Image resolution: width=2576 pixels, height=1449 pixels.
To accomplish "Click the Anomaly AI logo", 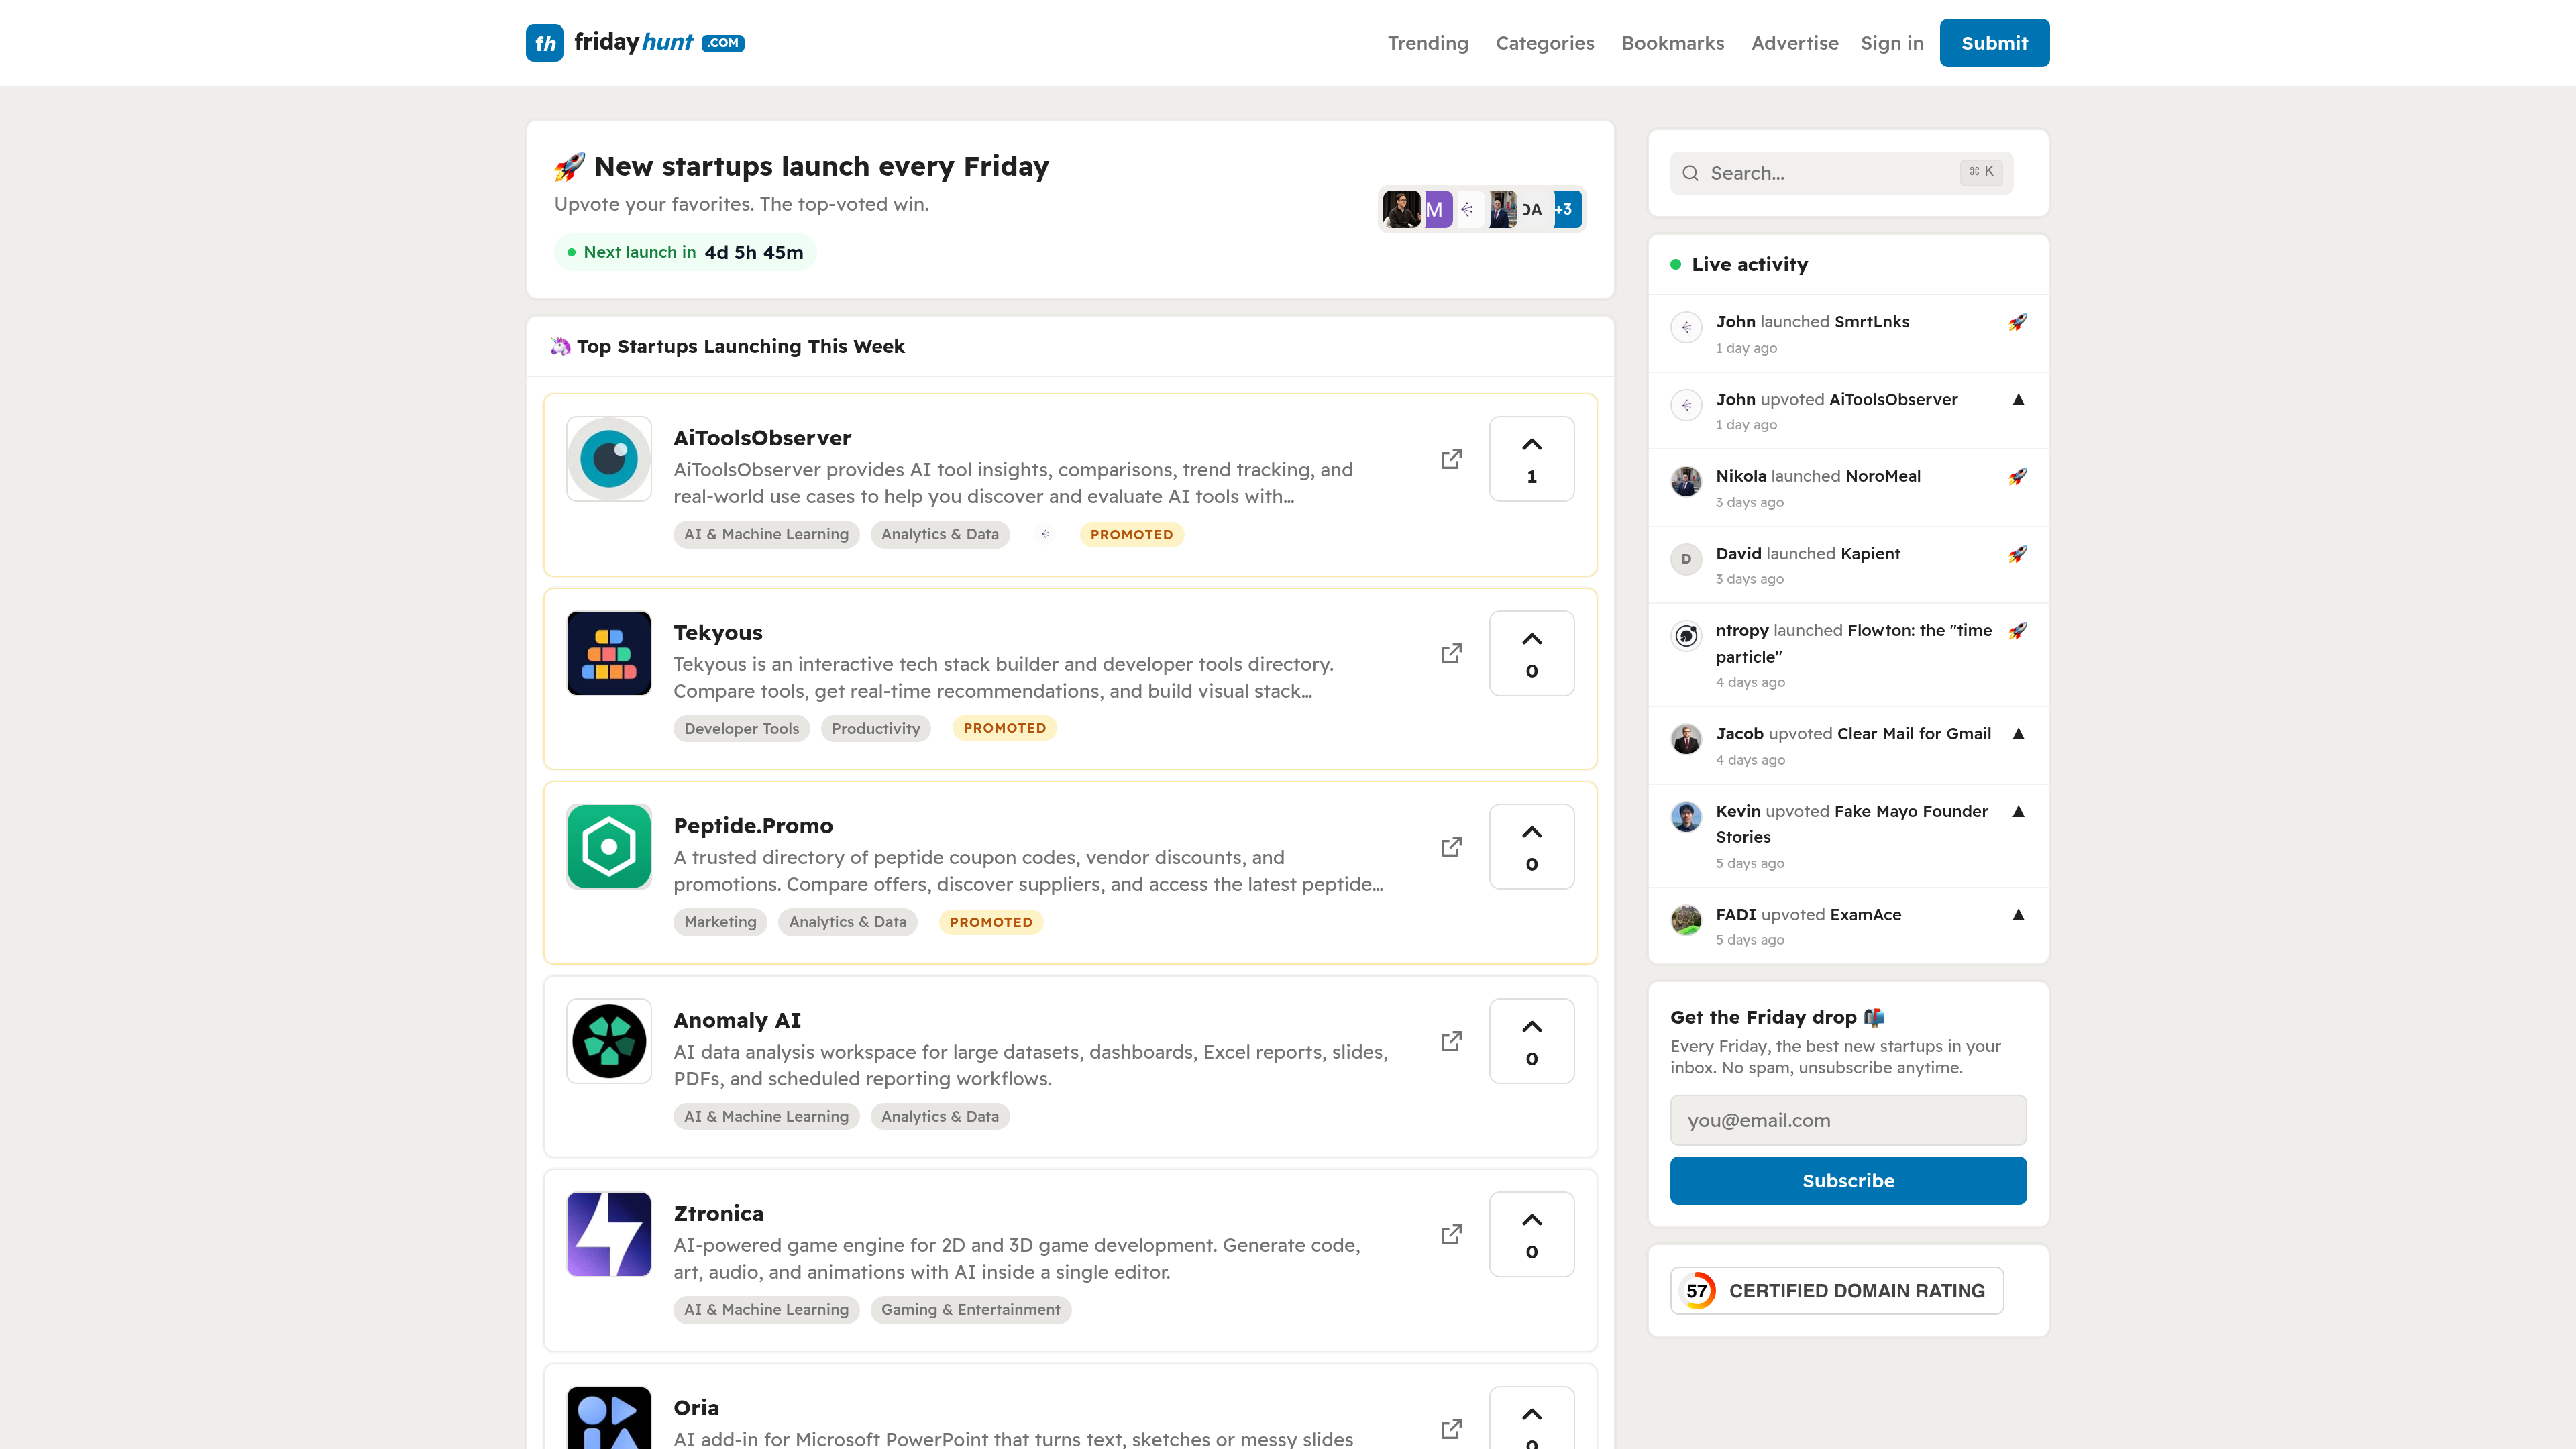I will tap(609, 1041).
